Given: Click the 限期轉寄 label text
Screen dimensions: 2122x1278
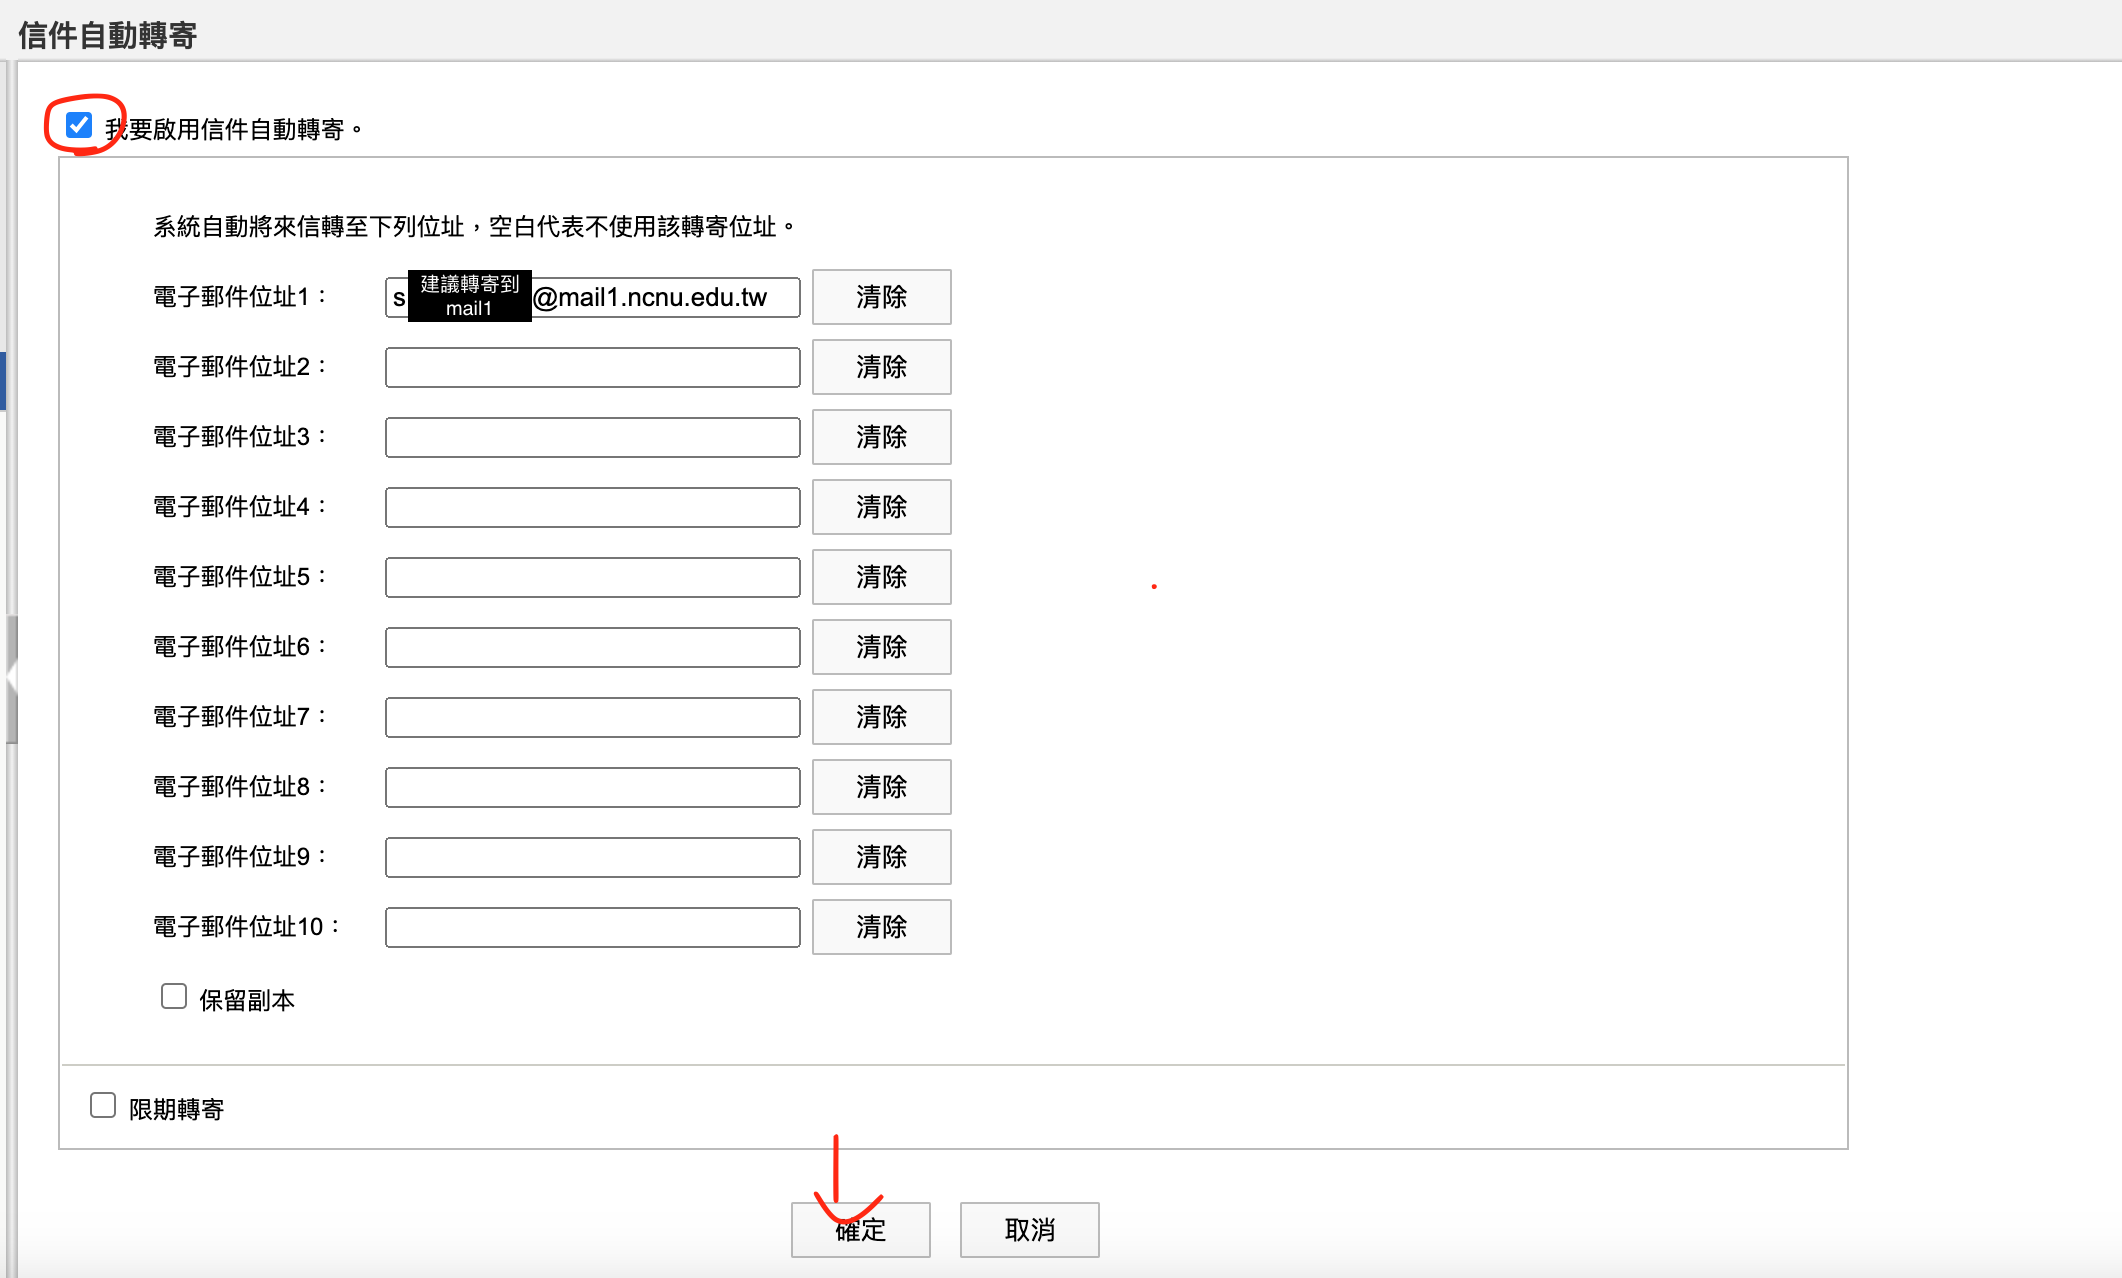Looking at the screenshot, I should pyautogui.click(x=176, y=1109).
